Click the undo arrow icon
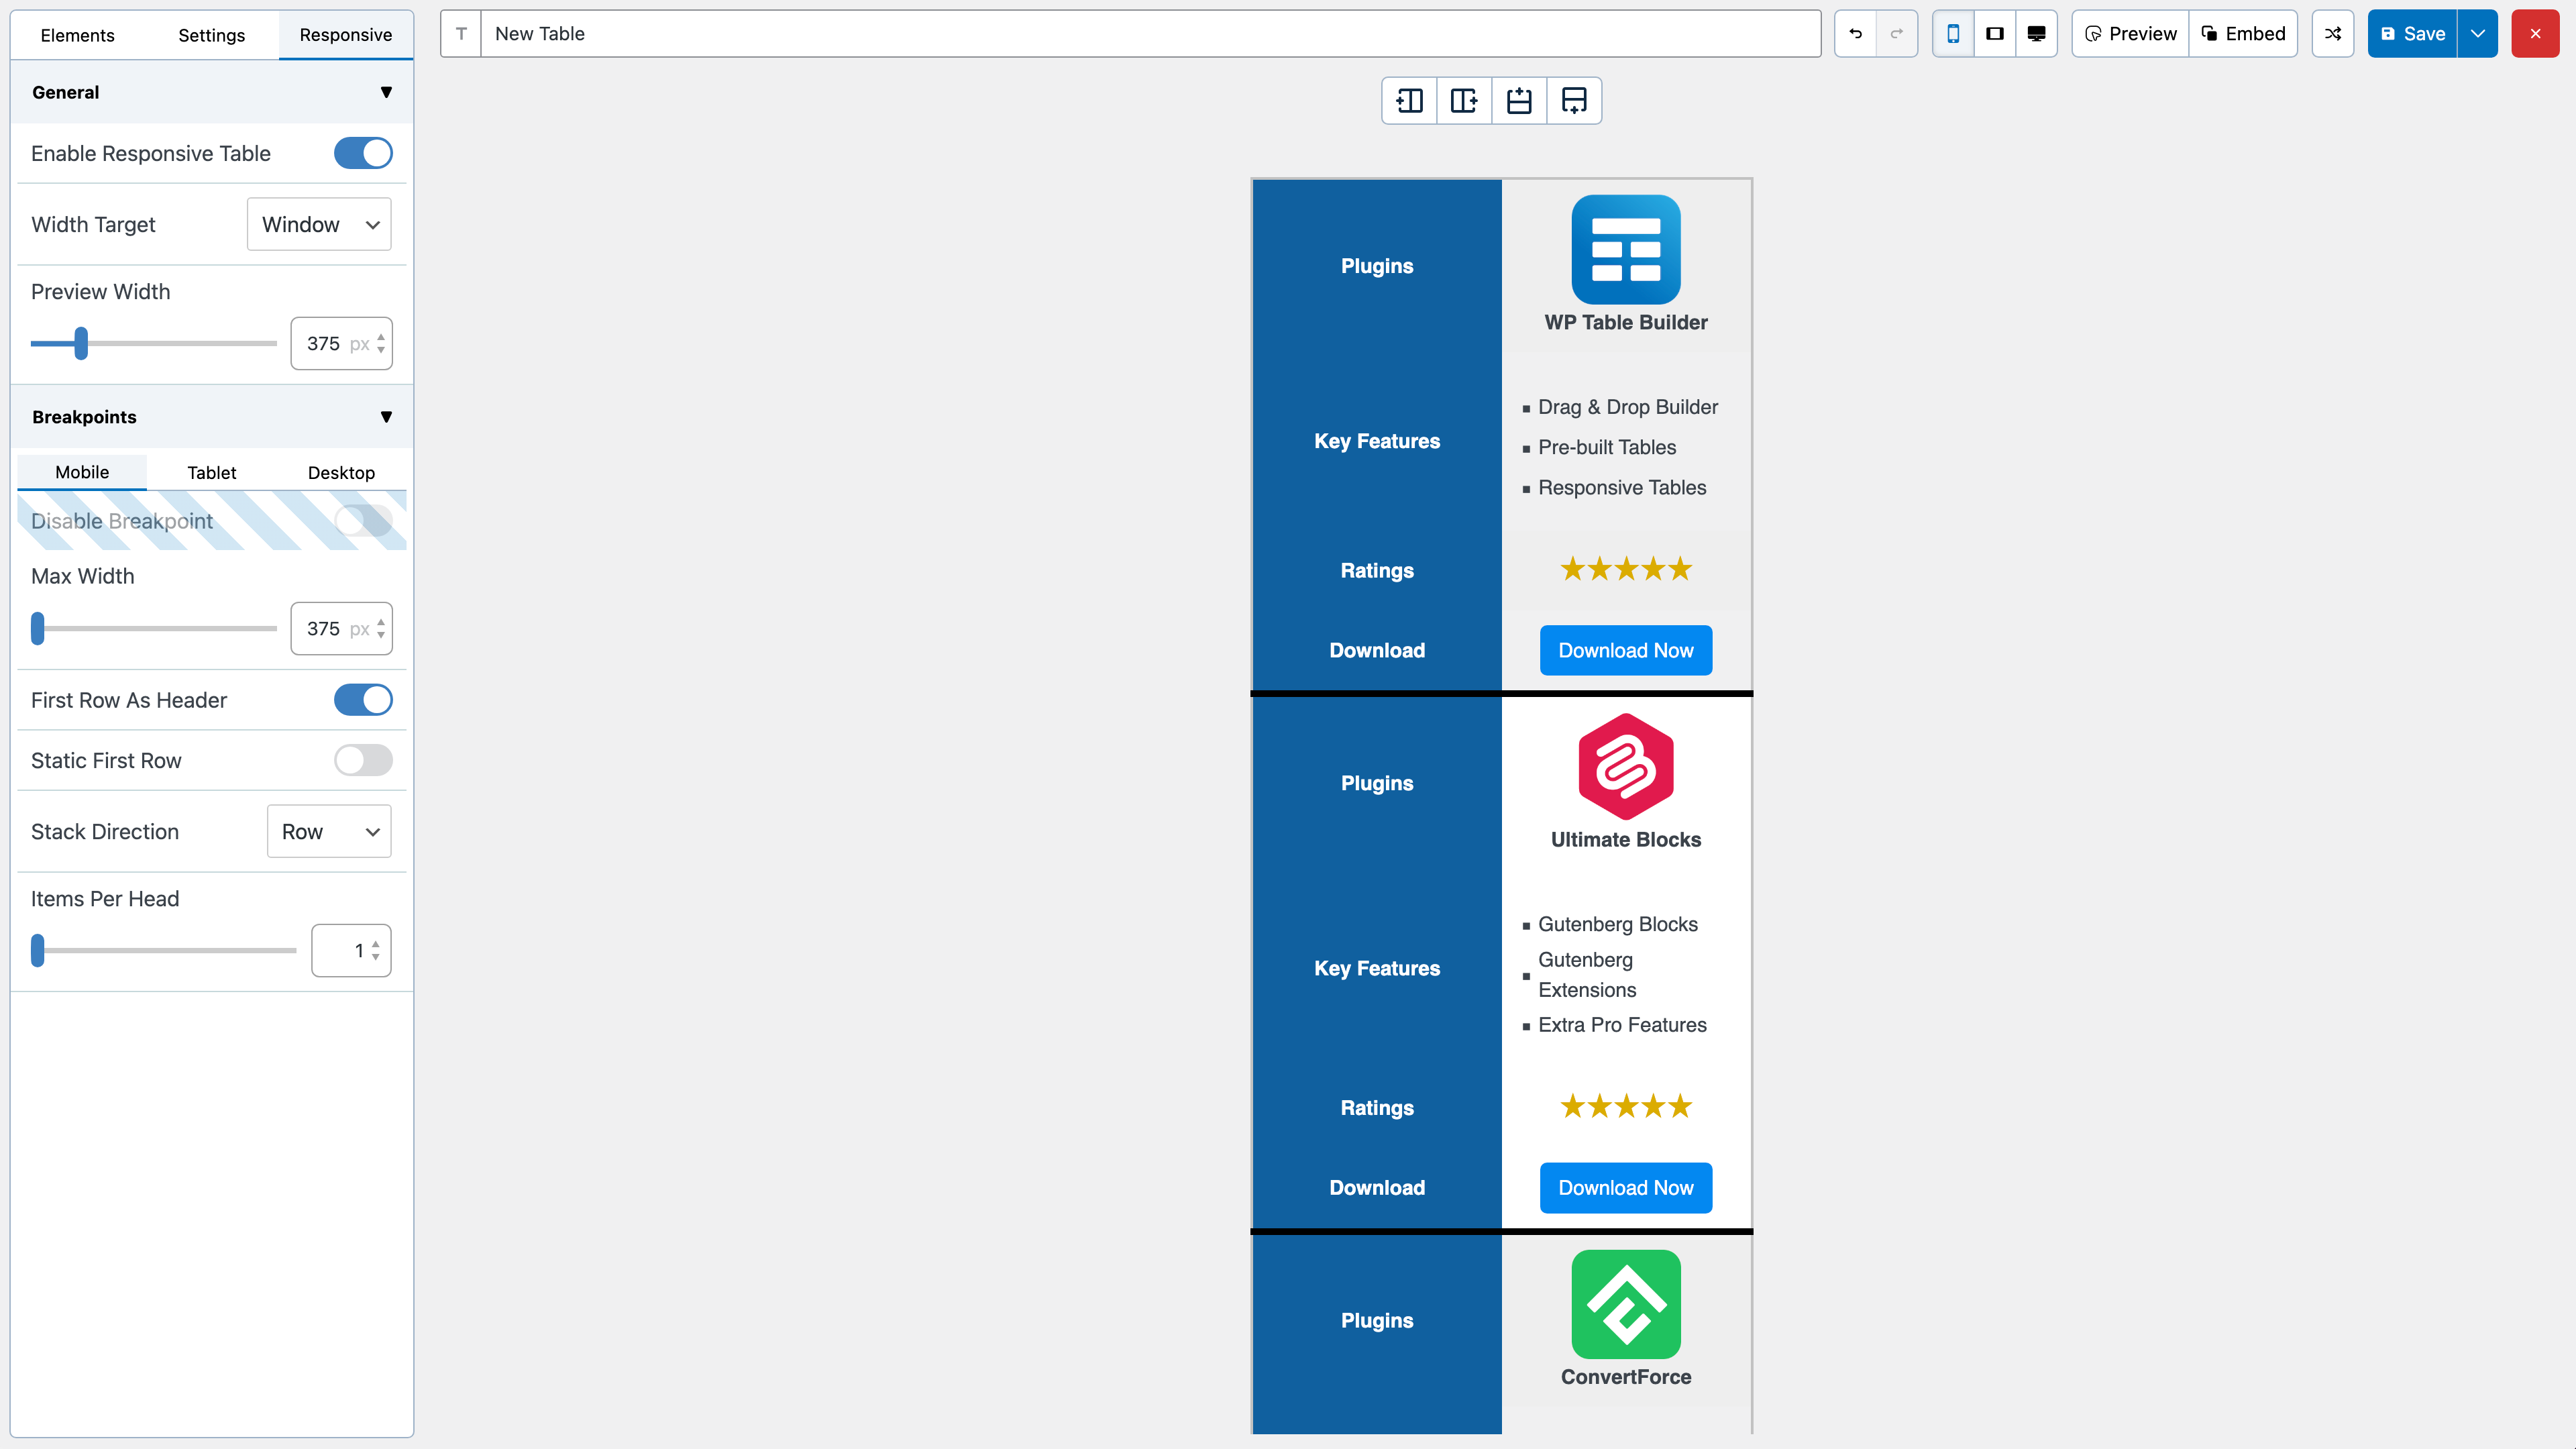Image resolution: width=2576 pixels, height=1449 pixels. [1855, 33]
